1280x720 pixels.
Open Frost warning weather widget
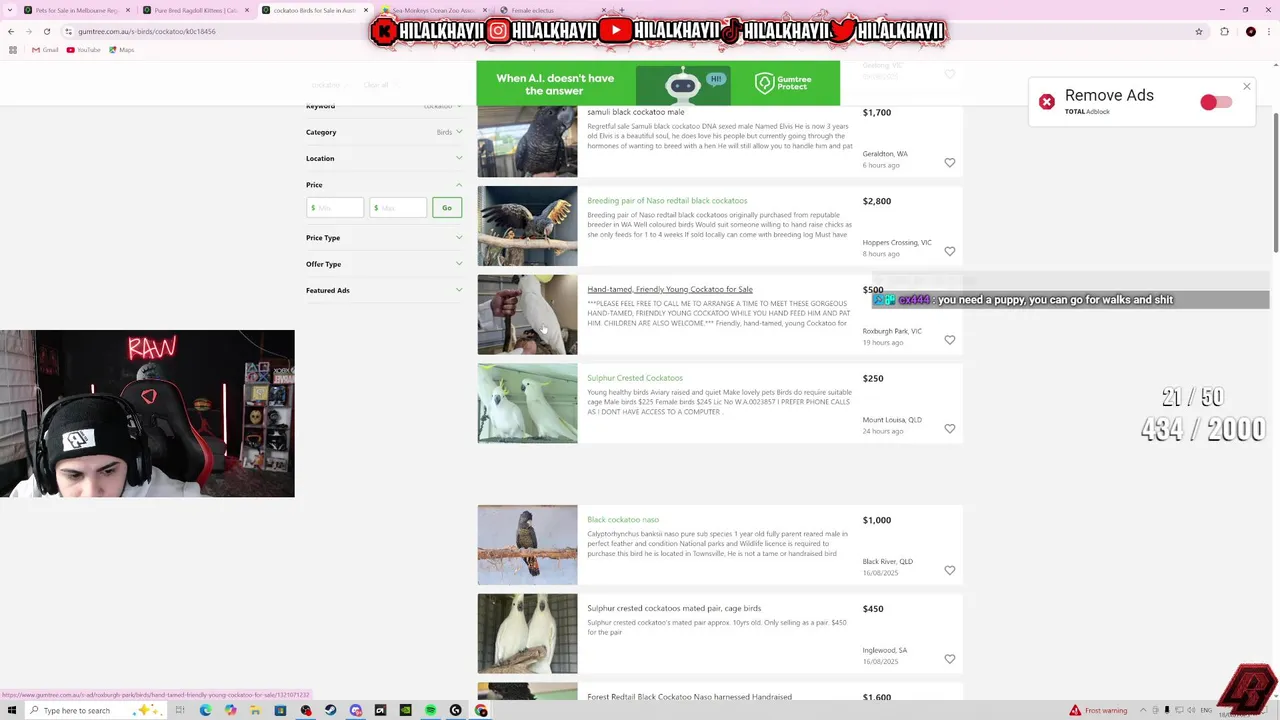coord(1099,710)
